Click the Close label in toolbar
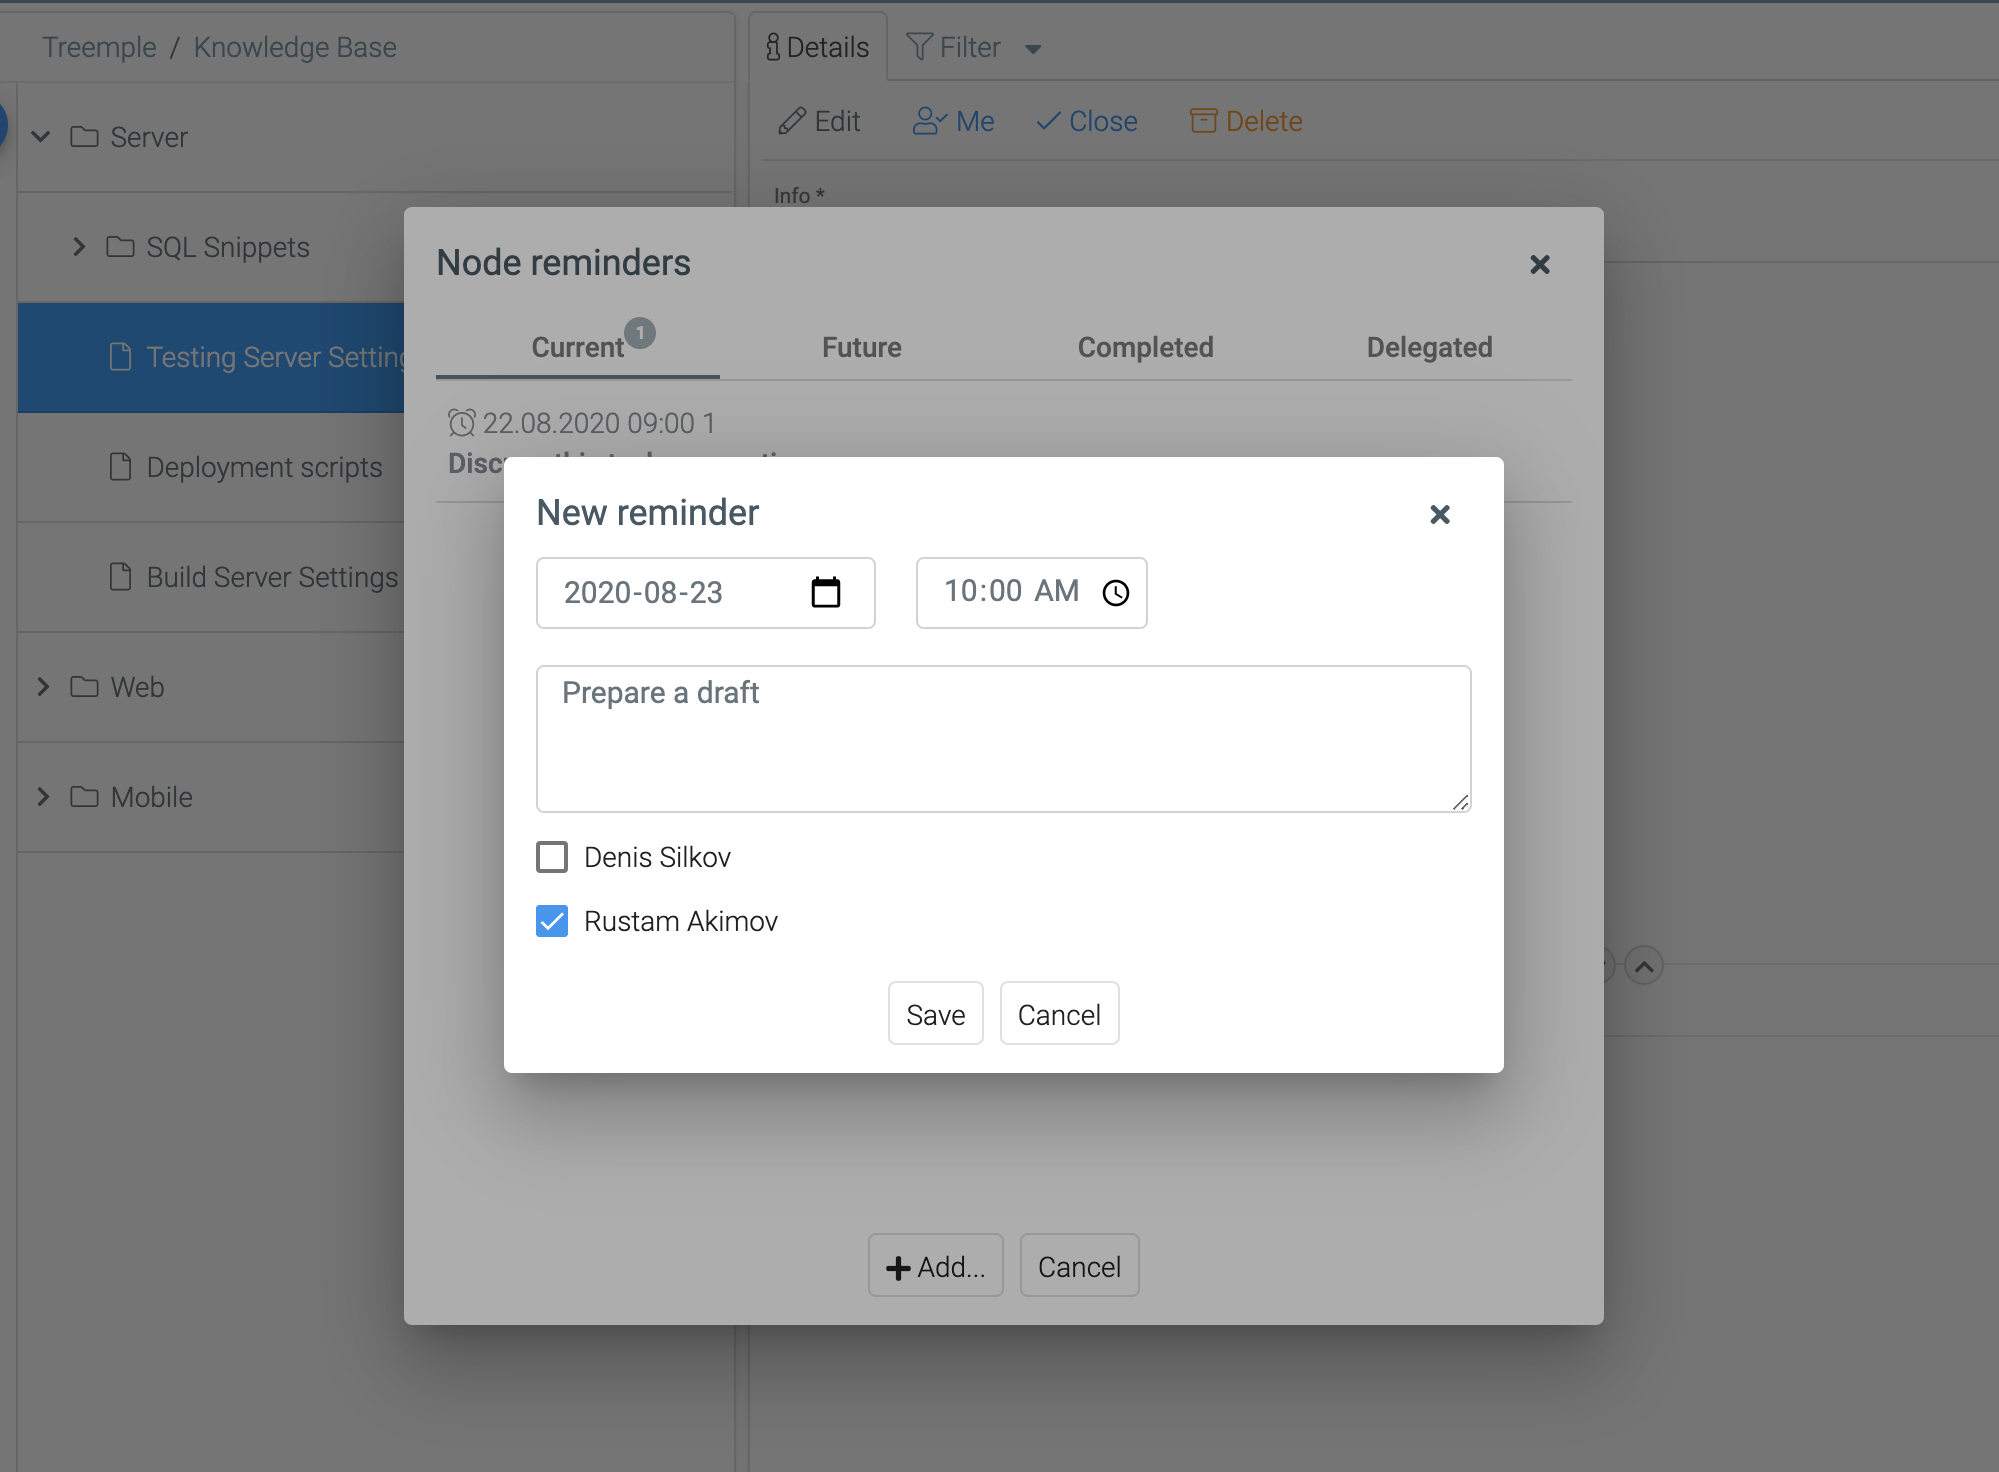 (x=1103, y=121)
